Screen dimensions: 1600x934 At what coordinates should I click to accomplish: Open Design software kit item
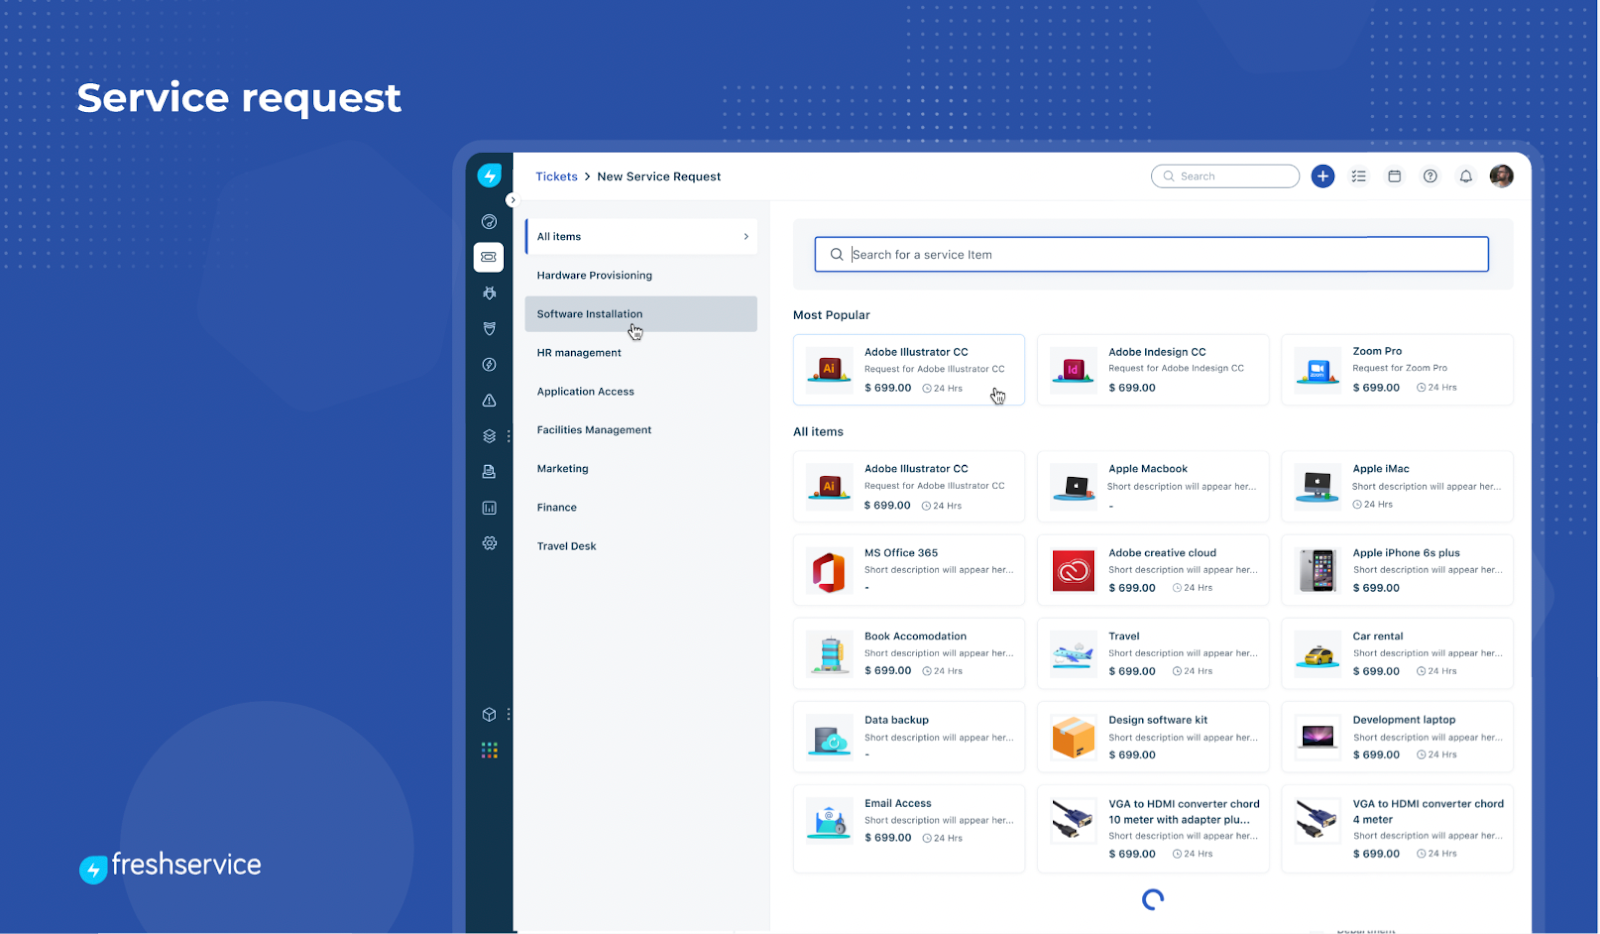[x=1153, y=737]
